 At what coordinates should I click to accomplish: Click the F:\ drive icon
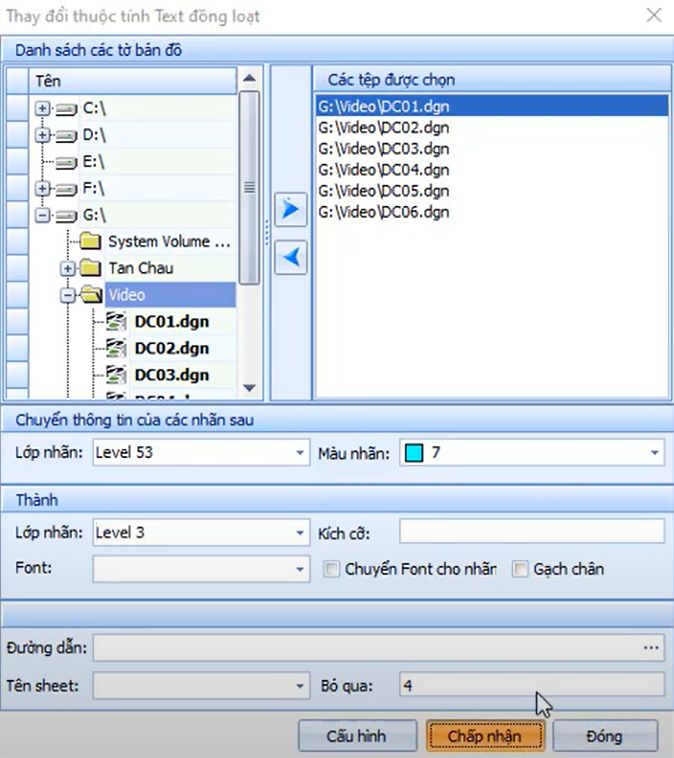coord(66,189)
